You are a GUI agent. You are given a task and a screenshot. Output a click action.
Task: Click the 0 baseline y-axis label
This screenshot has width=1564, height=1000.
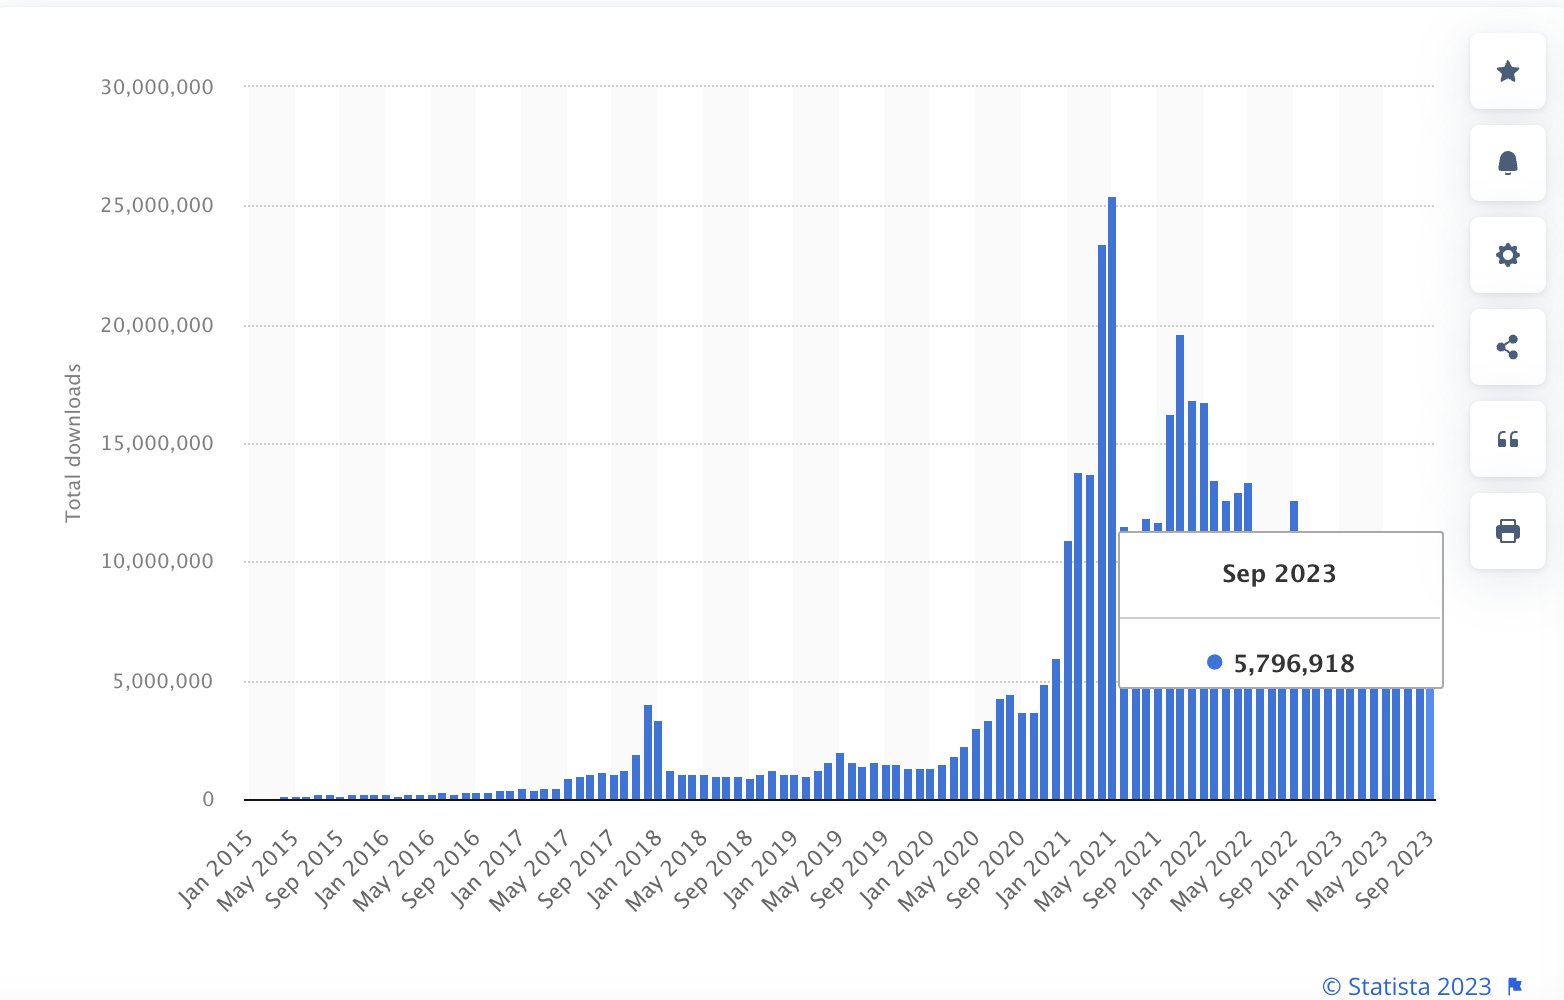(207, 799)
